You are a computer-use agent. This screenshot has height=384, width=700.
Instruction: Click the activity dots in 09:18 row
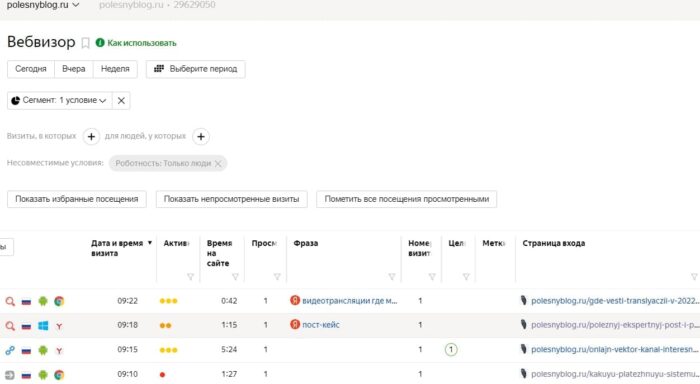(166, 326)
